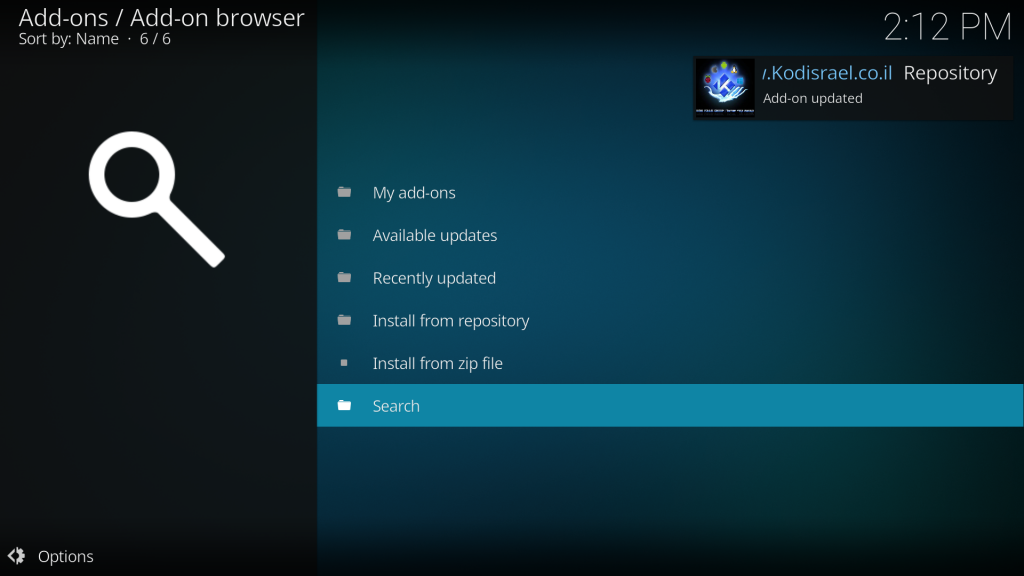Click the folder icon on the highlighted Search row
The image size is (1024, 576).
(x=345, y=405)
